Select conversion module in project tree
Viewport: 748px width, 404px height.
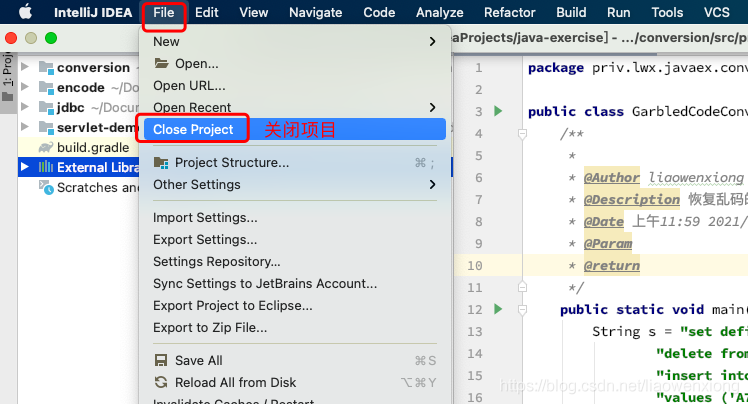[93, 67]
